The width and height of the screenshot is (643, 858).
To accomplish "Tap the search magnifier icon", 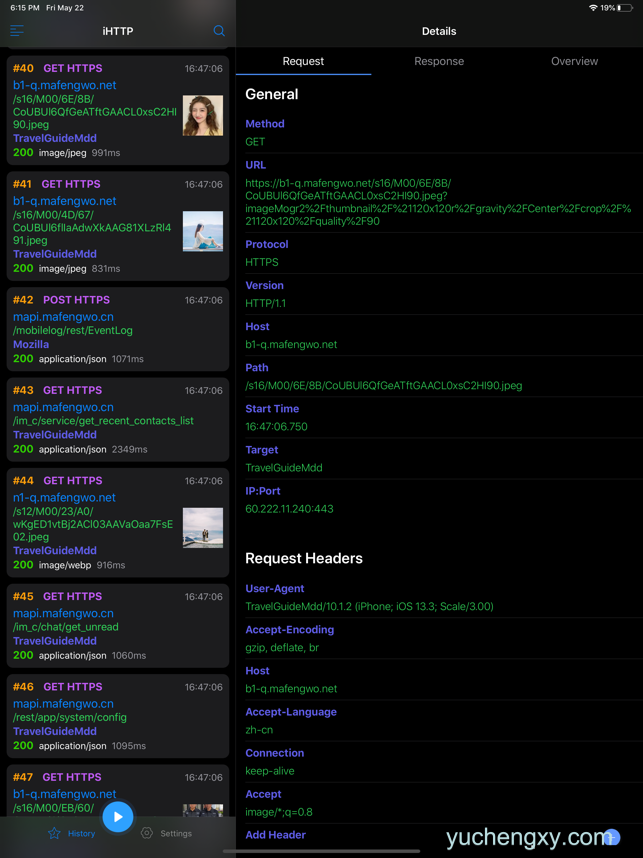I will (219, 31).
